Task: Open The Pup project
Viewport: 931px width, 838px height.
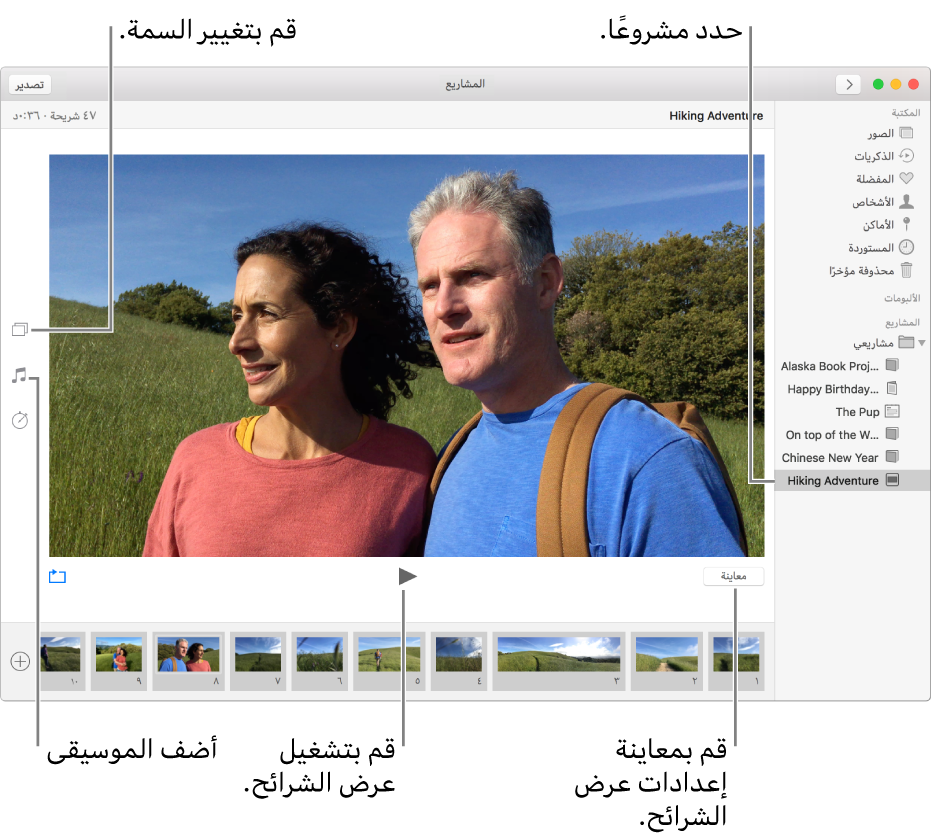Action: pos(867,412)
